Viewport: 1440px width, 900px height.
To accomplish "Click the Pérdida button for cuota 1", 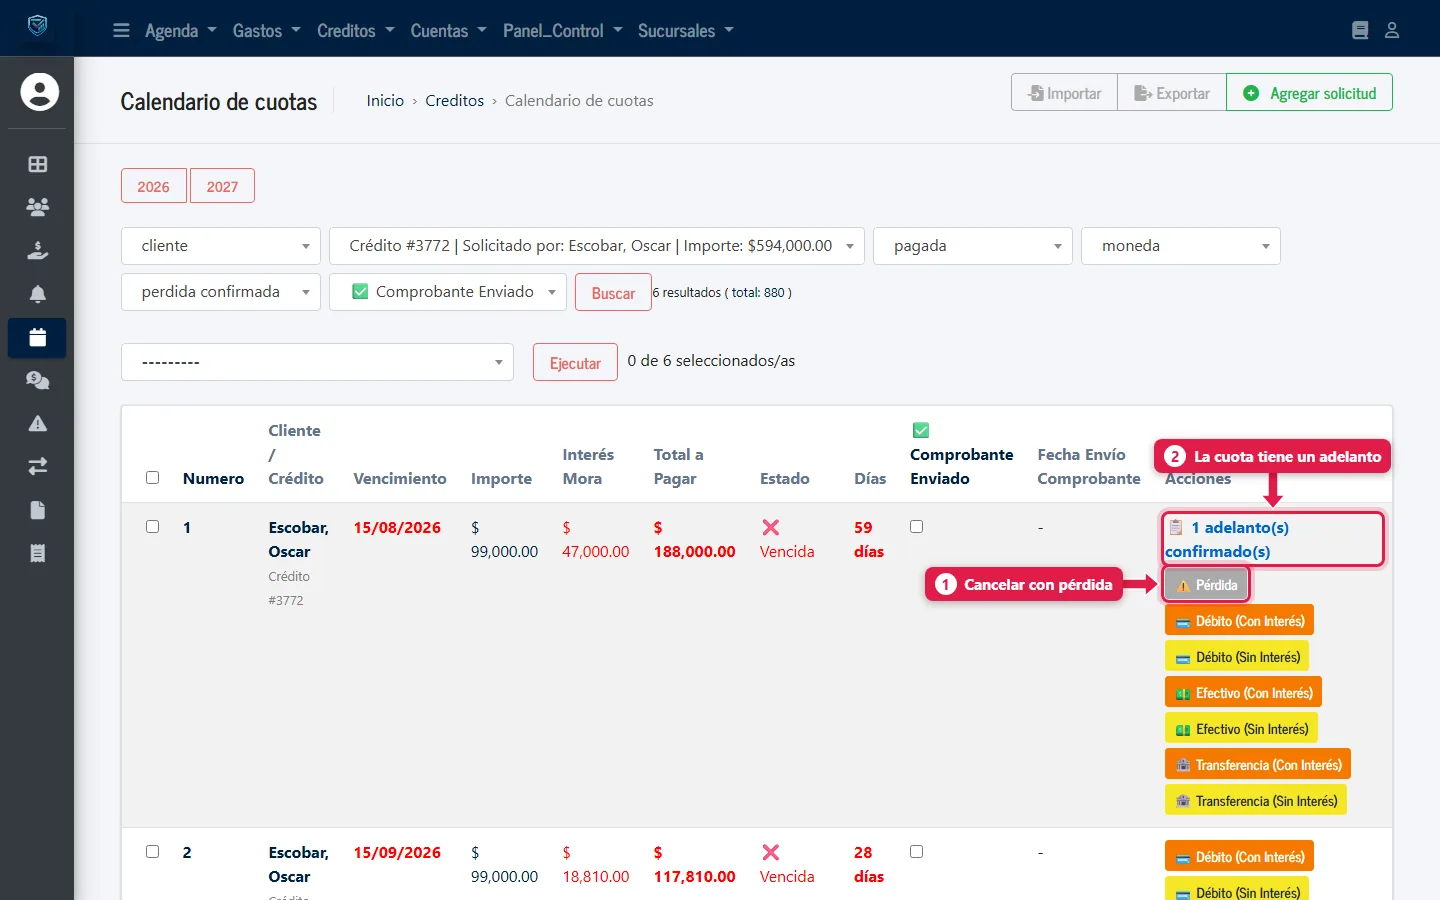I will (x=1207, y=585).
